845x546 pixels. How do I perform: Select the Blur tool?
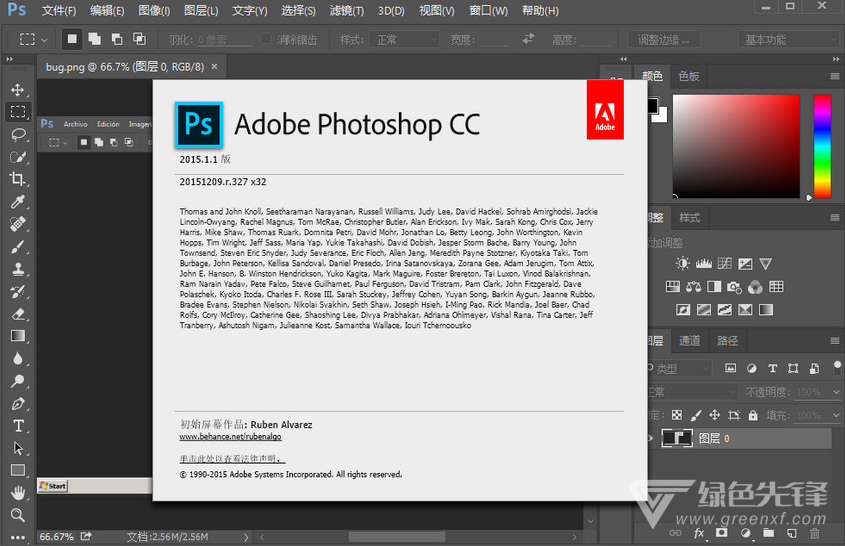point(18,358)
